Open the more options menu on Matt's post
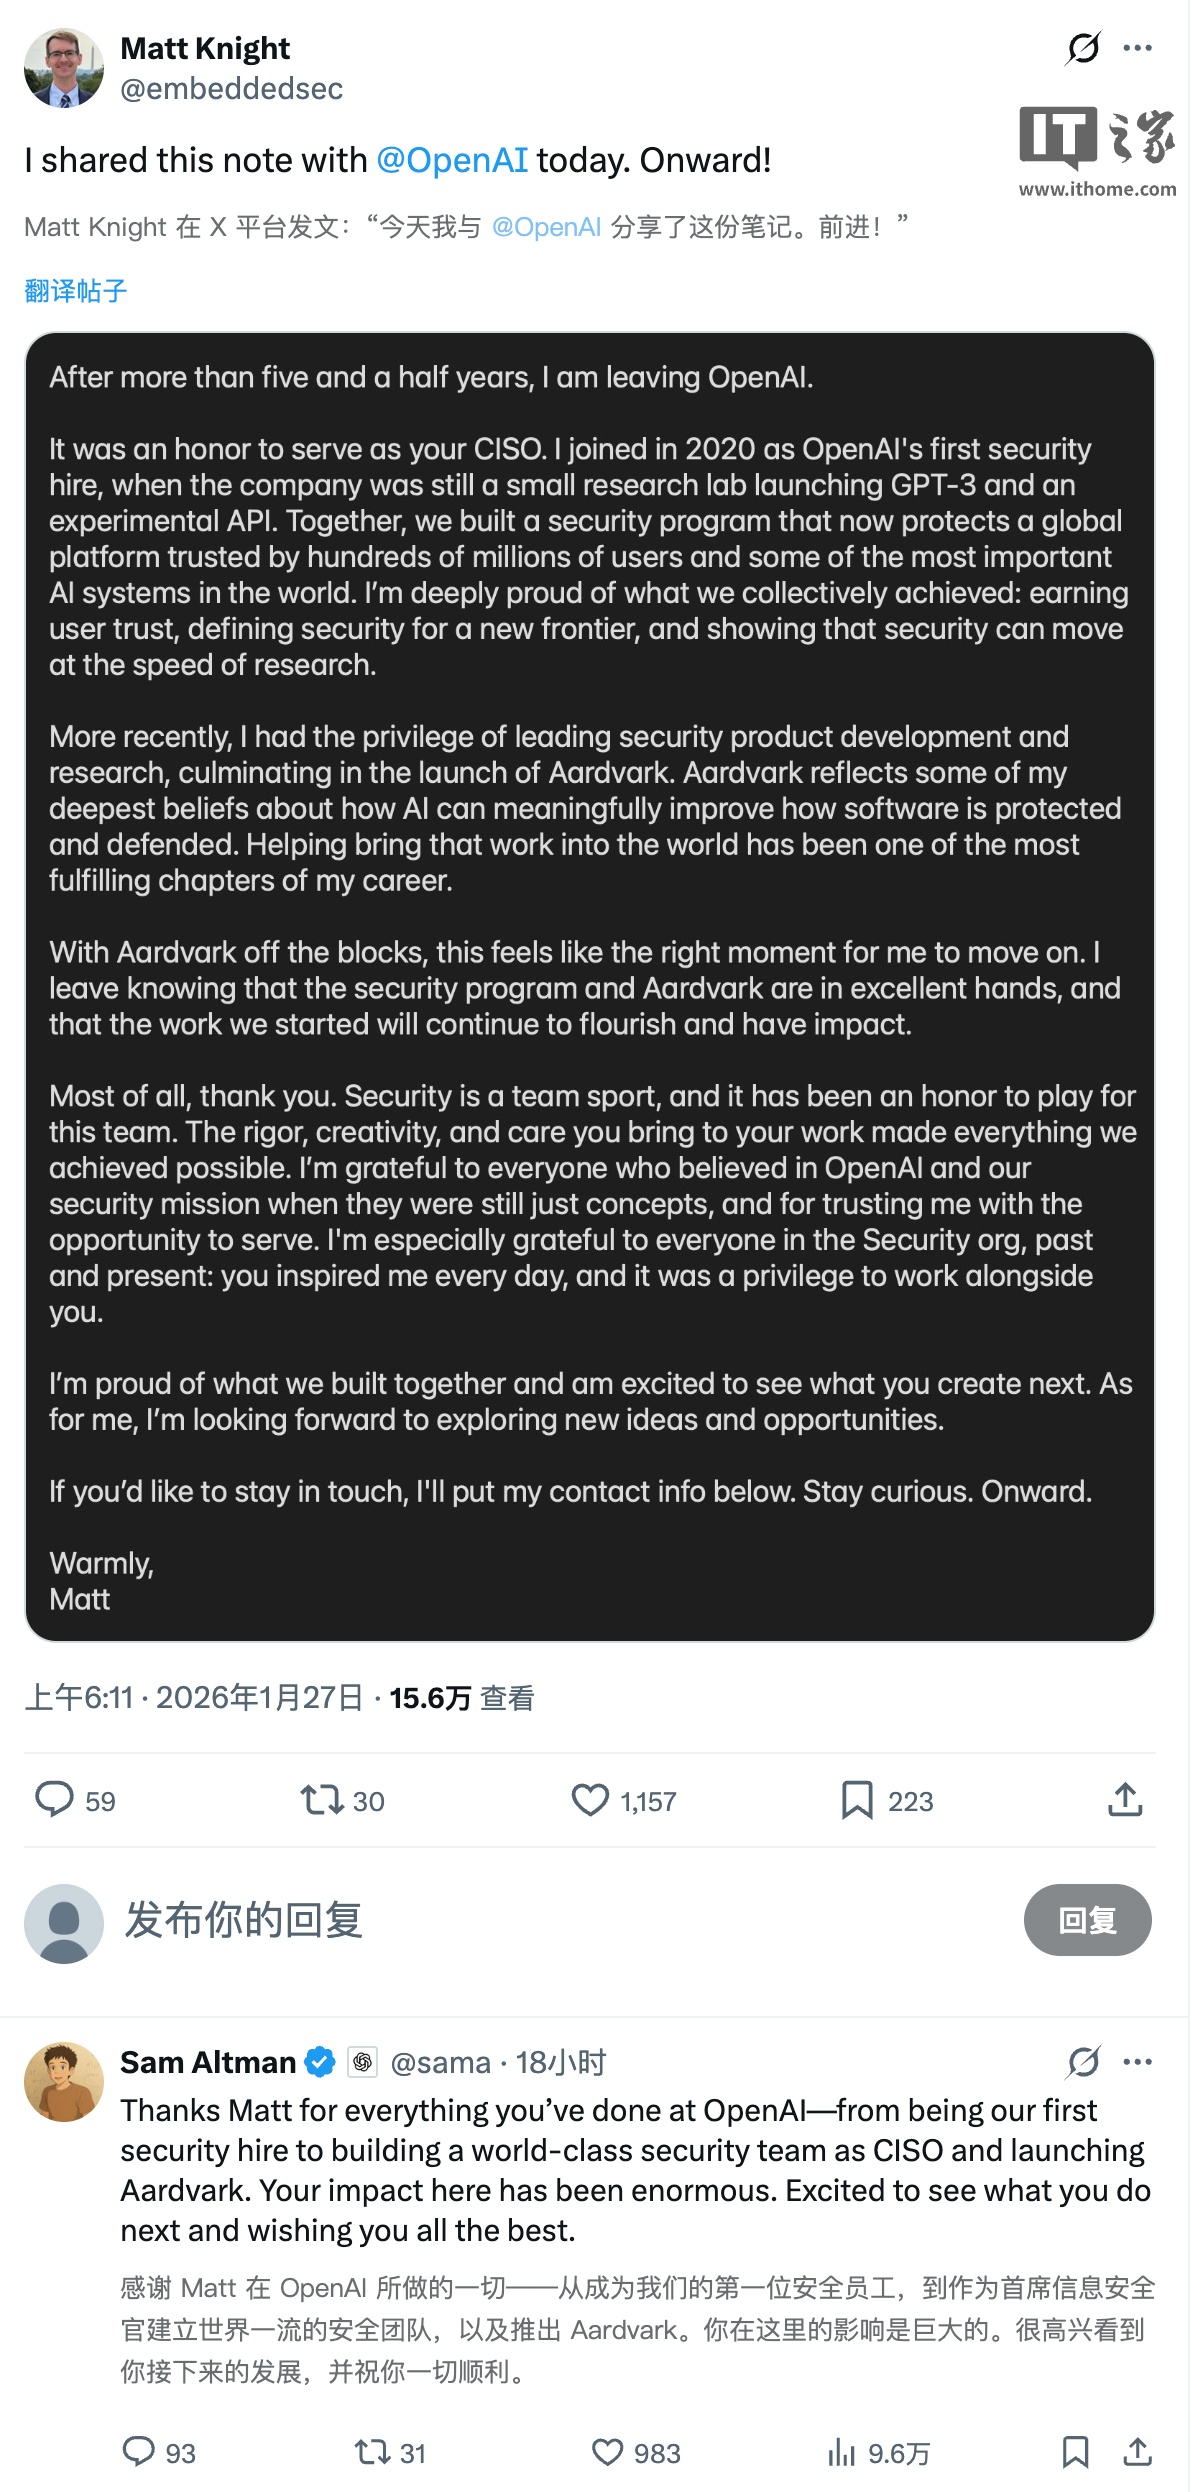 (1137, 48)
